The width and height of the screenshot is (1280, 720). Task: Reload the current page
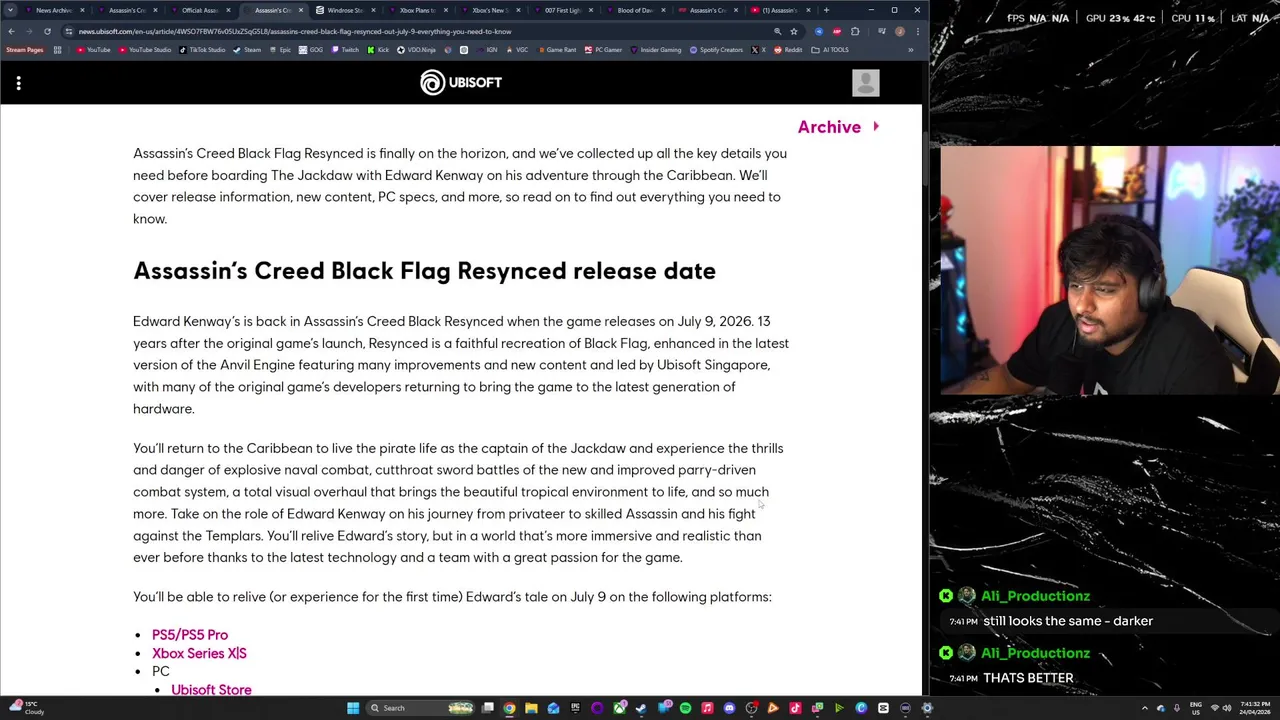47,31
